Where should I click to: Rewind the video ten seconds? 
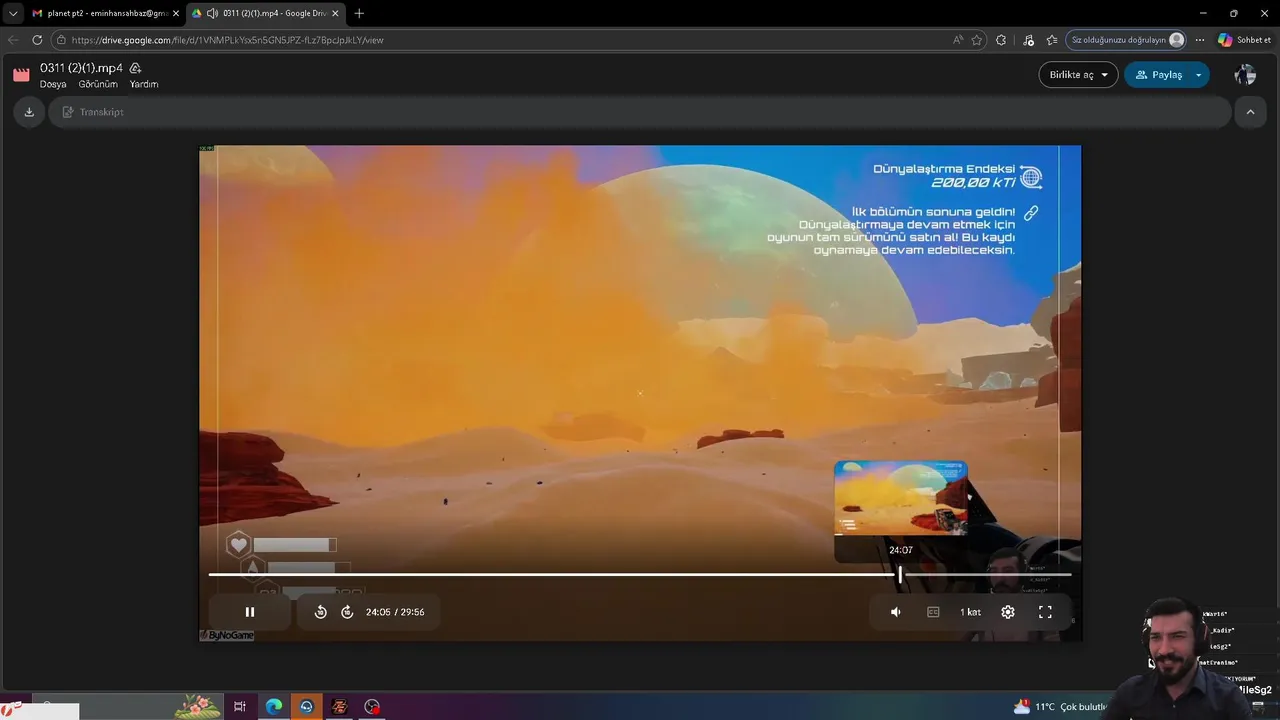tap(321, 612)
